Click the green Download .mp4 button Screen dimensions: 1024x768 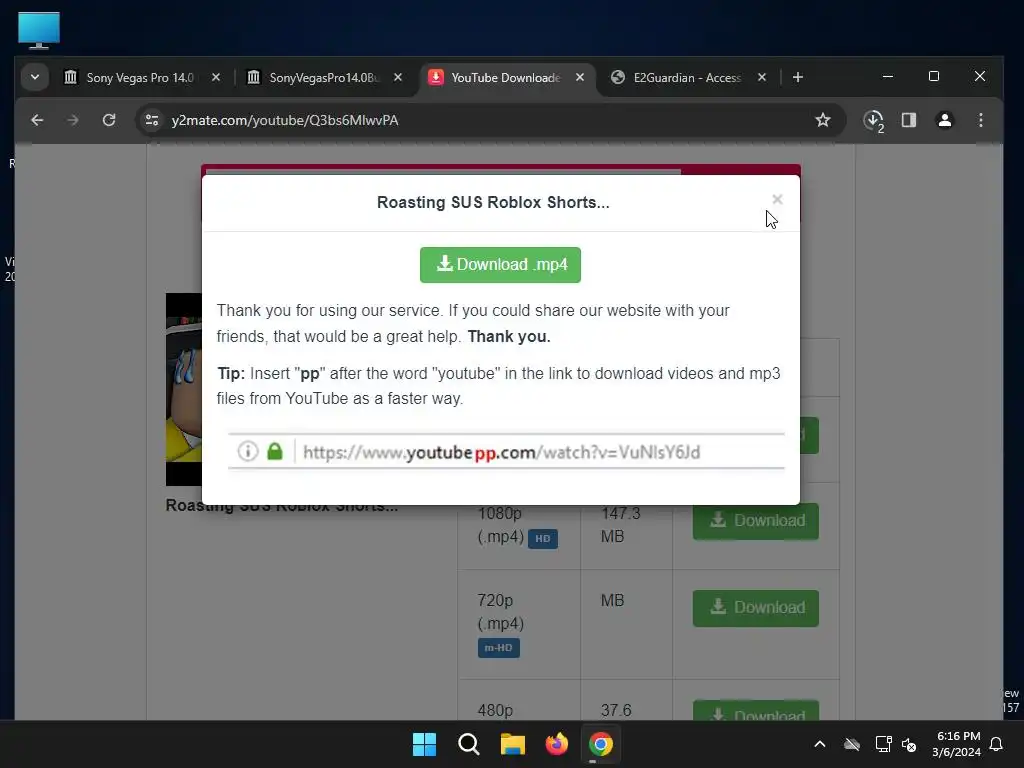[x=500, y=264]
